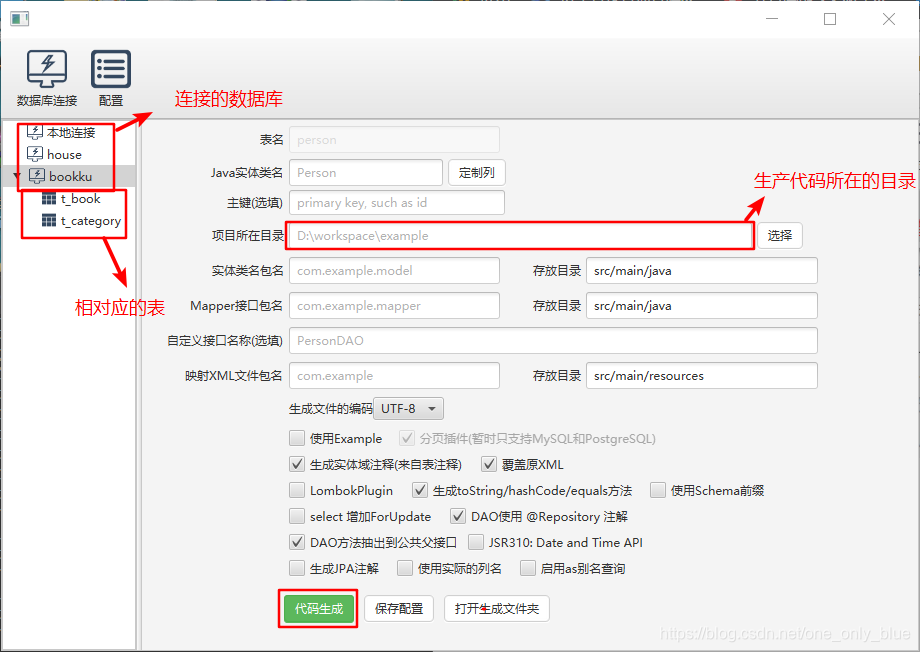Select the 本地连接 connection
The height and width of the screenshot is (652, 920).
click(71, 133)
